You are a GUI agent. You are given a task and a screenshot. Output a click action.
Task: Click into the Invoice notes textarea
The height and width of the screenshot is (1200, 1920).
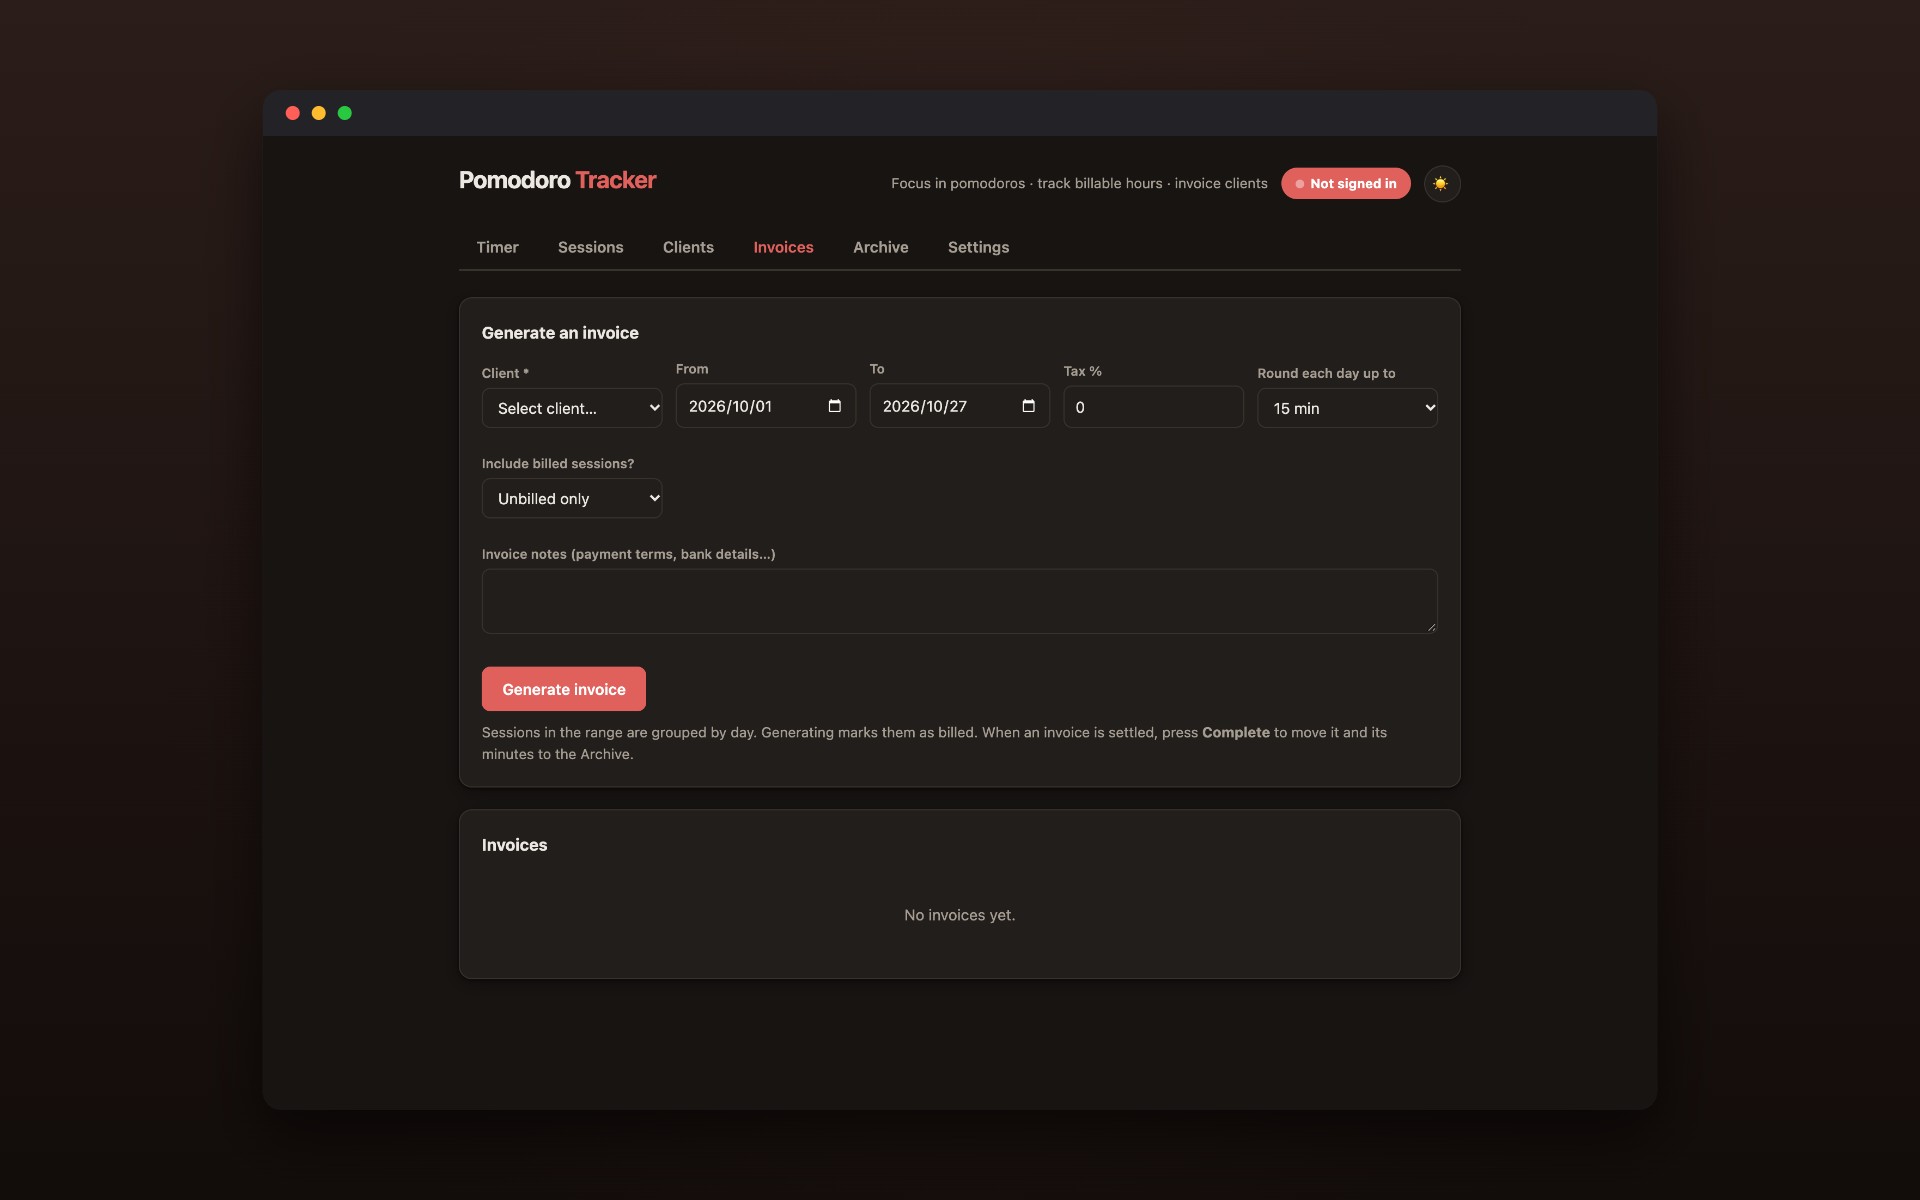tap(959, 601)
